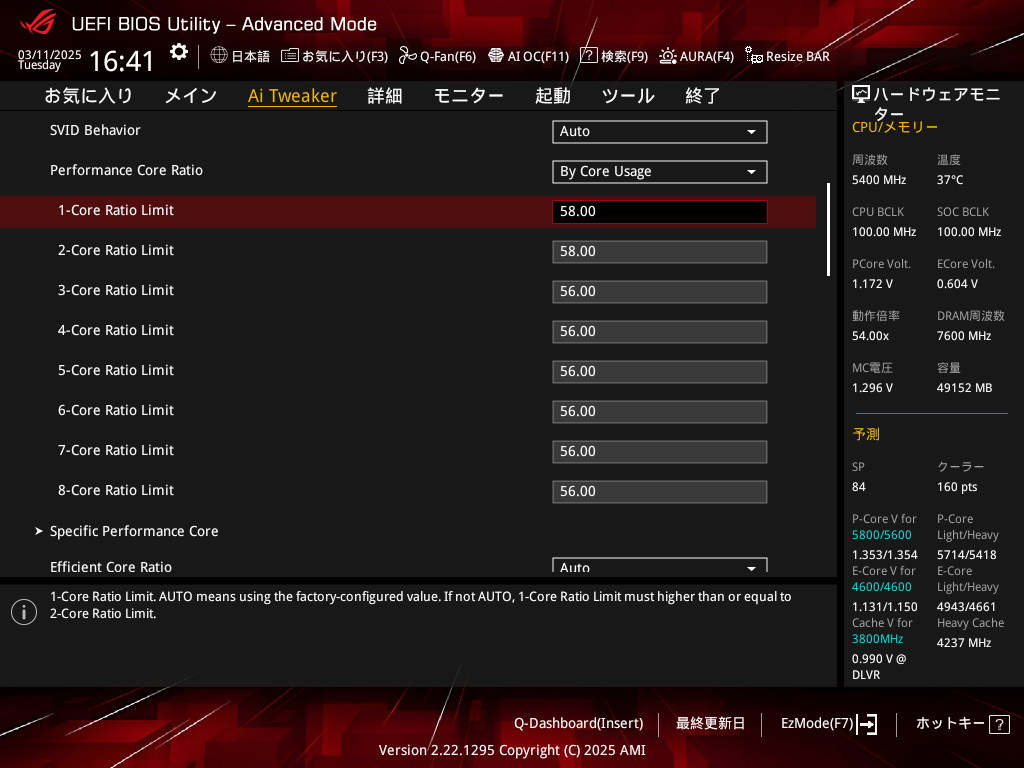Open the Performance Core Ratio dropdown
The height and width of the screenshot is (768, 1024).
pos(660,171)
